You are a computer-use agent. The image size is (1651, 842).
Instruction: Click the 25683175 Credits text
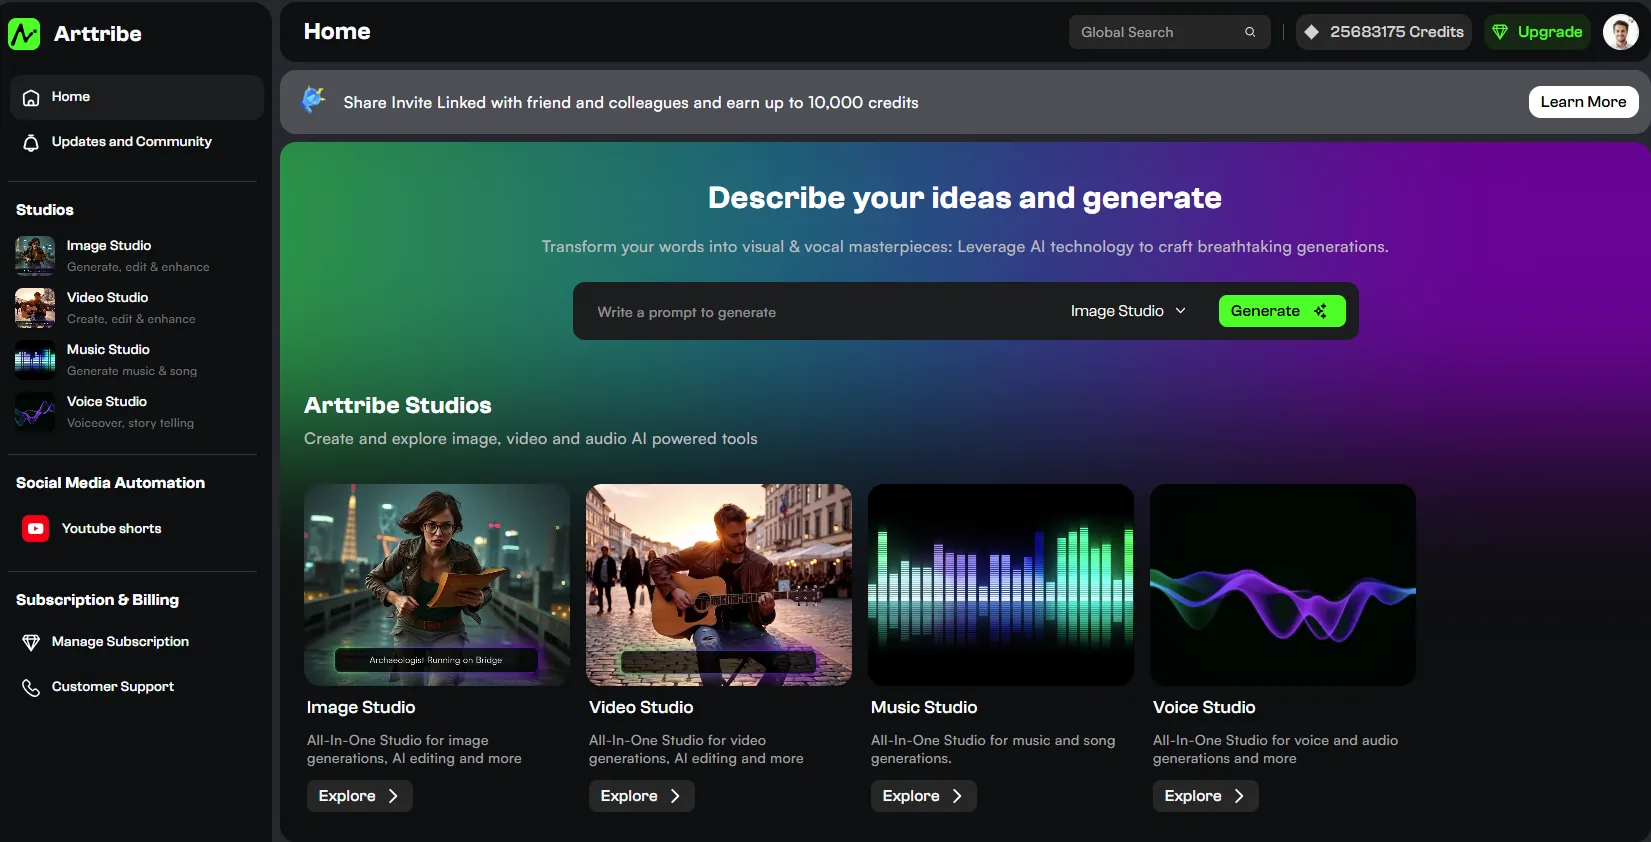[1396, 32]
